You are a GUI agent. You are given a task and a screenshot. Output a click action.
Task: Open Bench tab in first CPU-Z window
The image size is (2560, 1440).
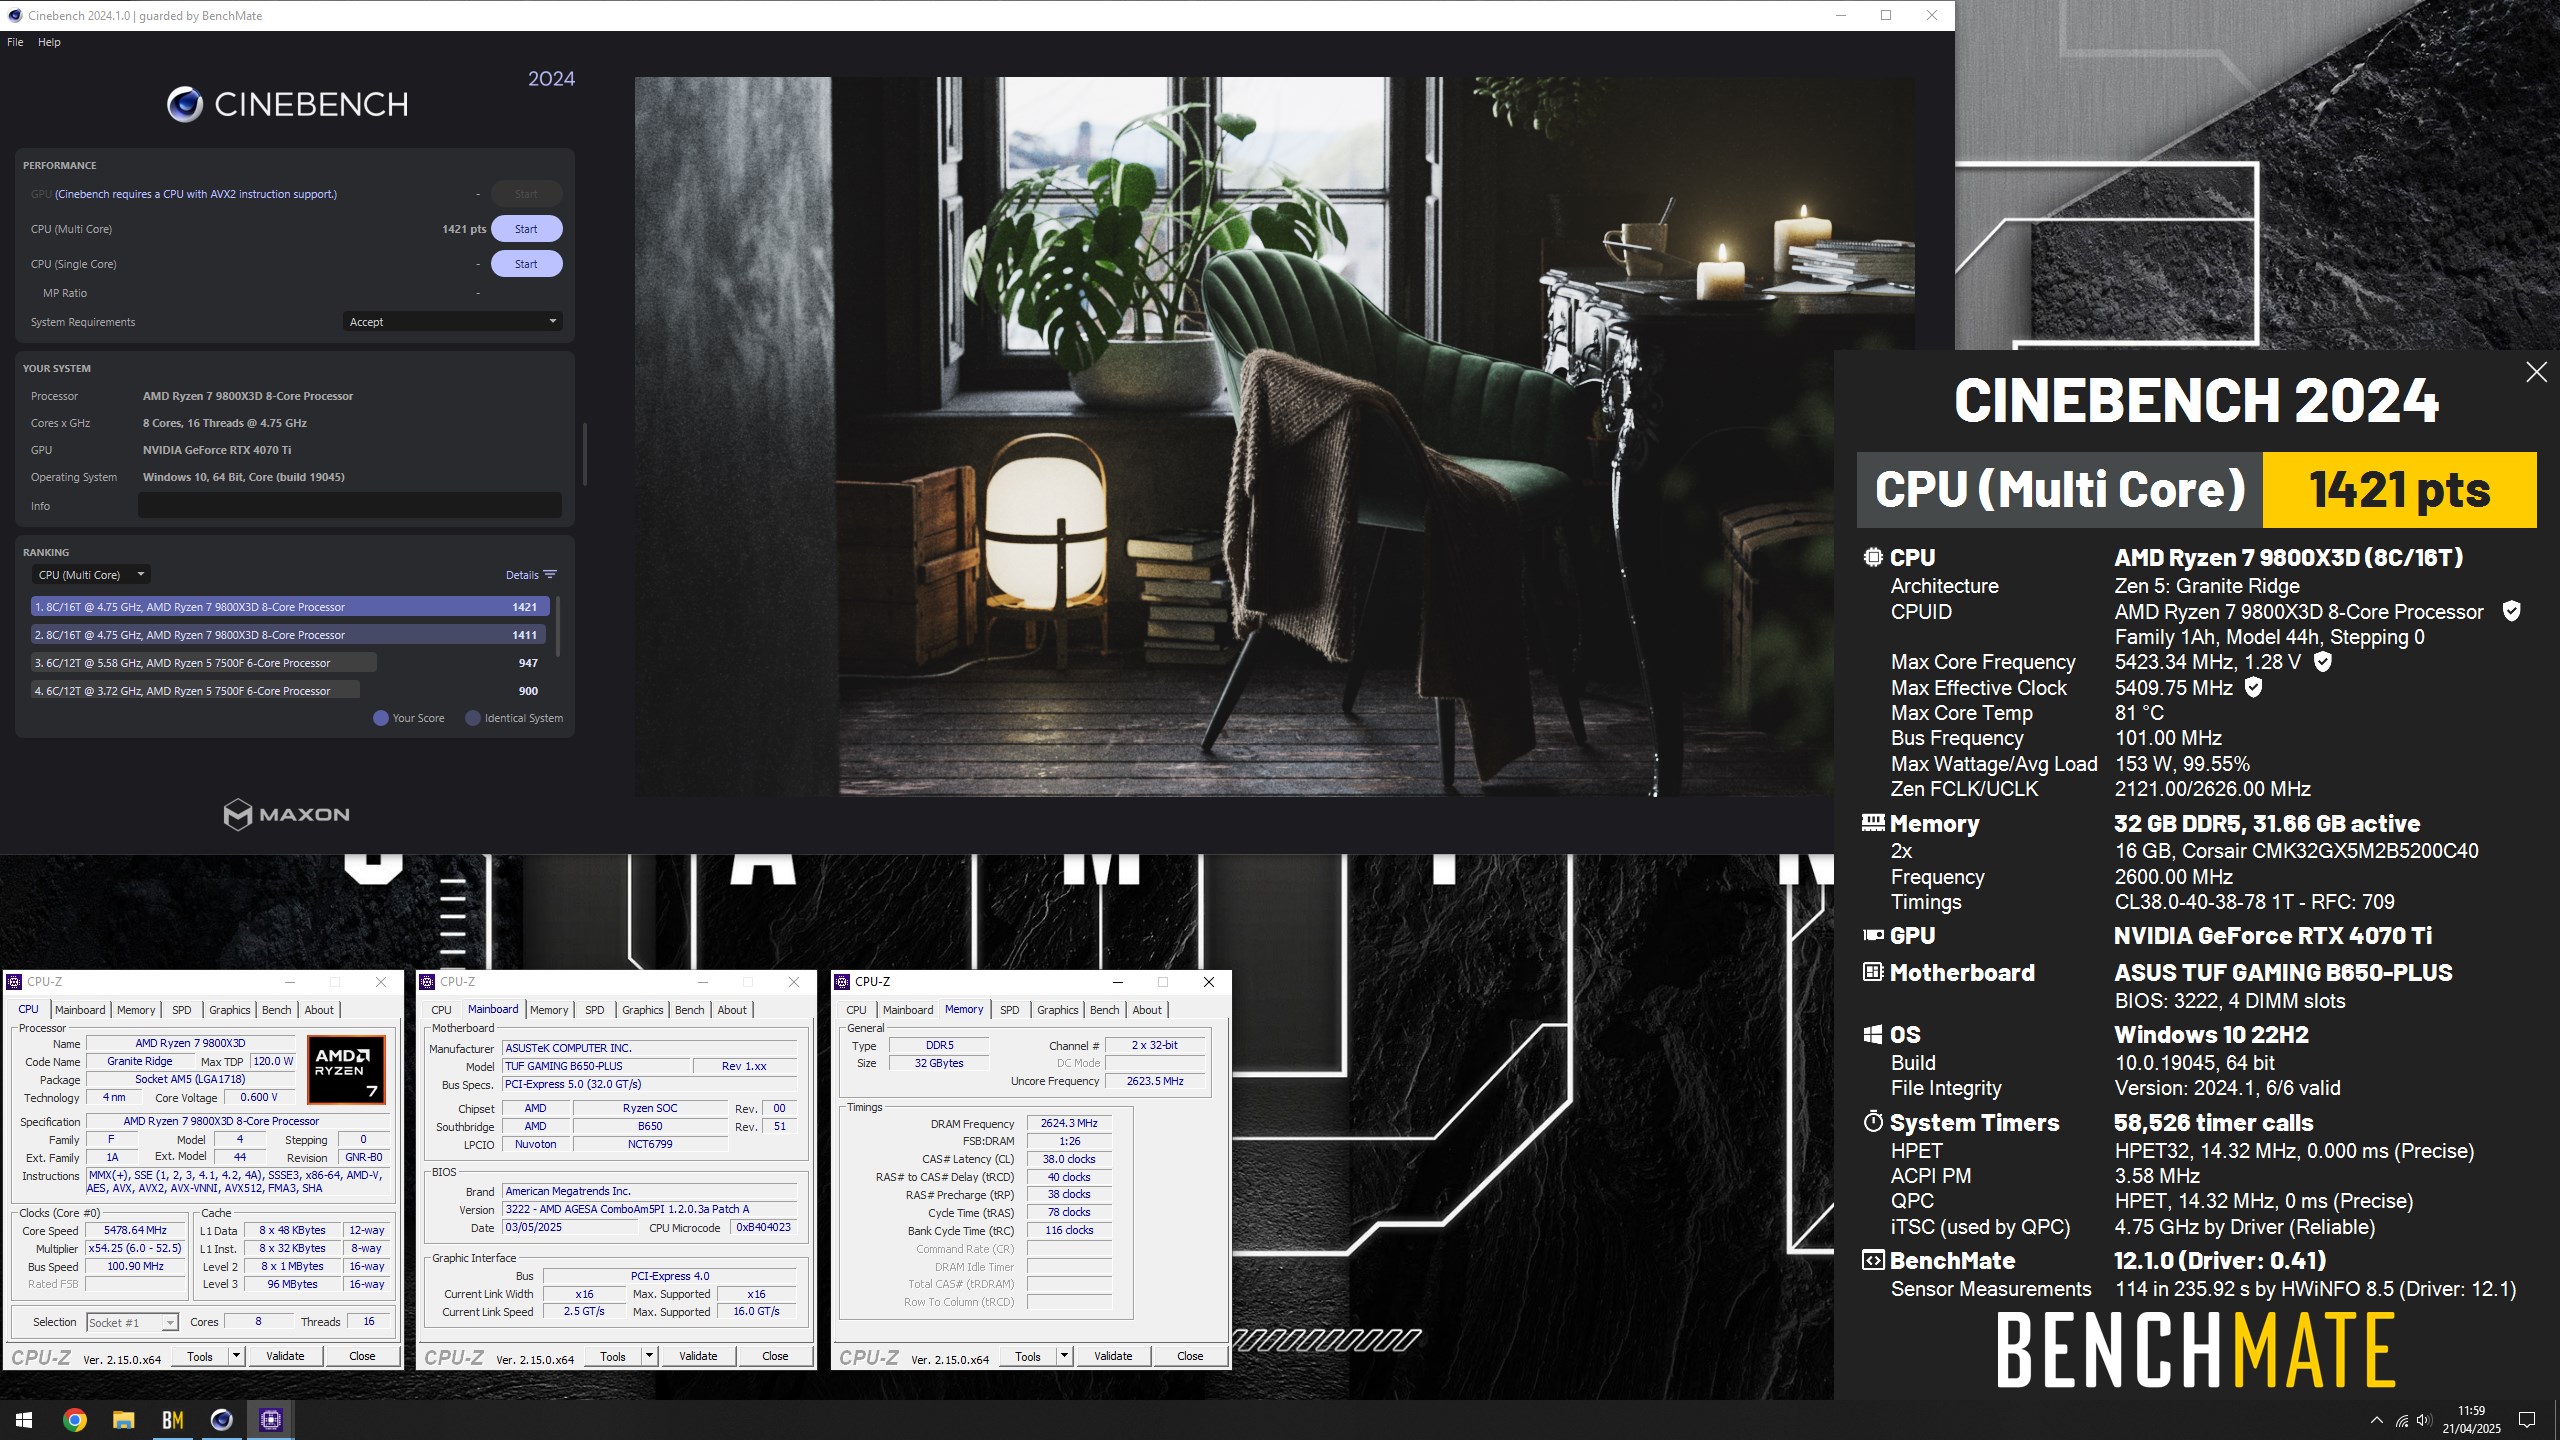click(x=277, y=1010)
